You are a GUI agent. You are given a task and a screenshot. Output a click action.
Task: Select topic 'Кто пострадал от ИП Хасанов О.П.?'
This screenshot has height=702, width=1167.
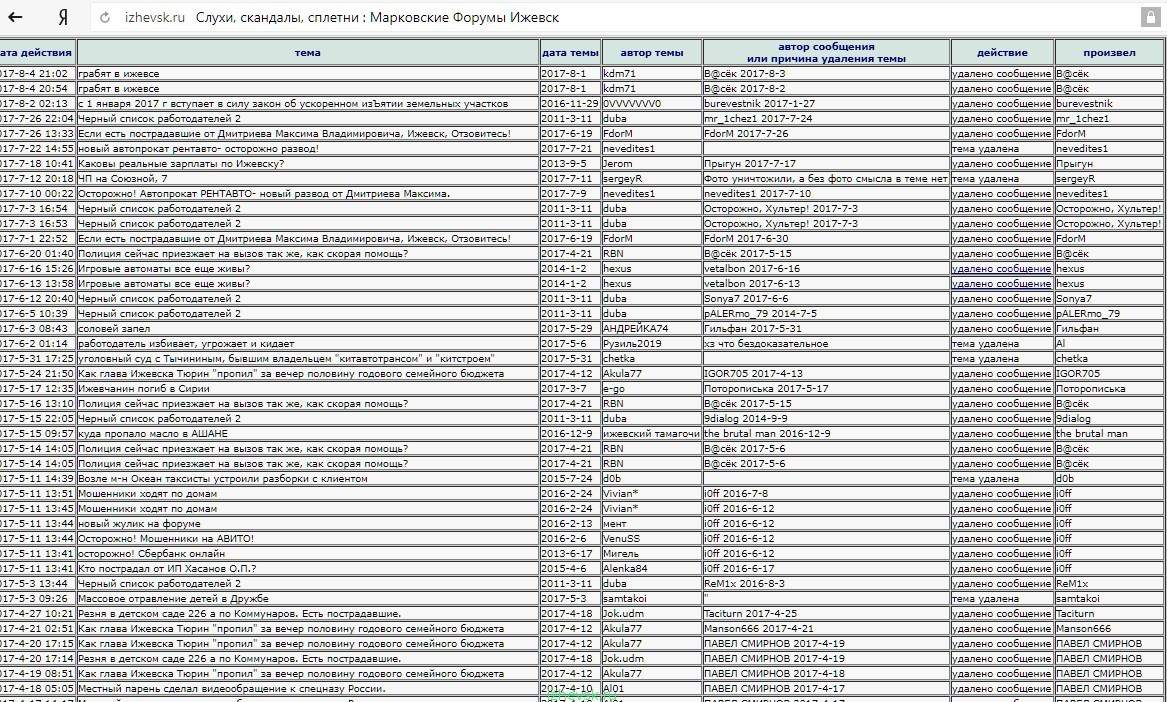[167, 568]
